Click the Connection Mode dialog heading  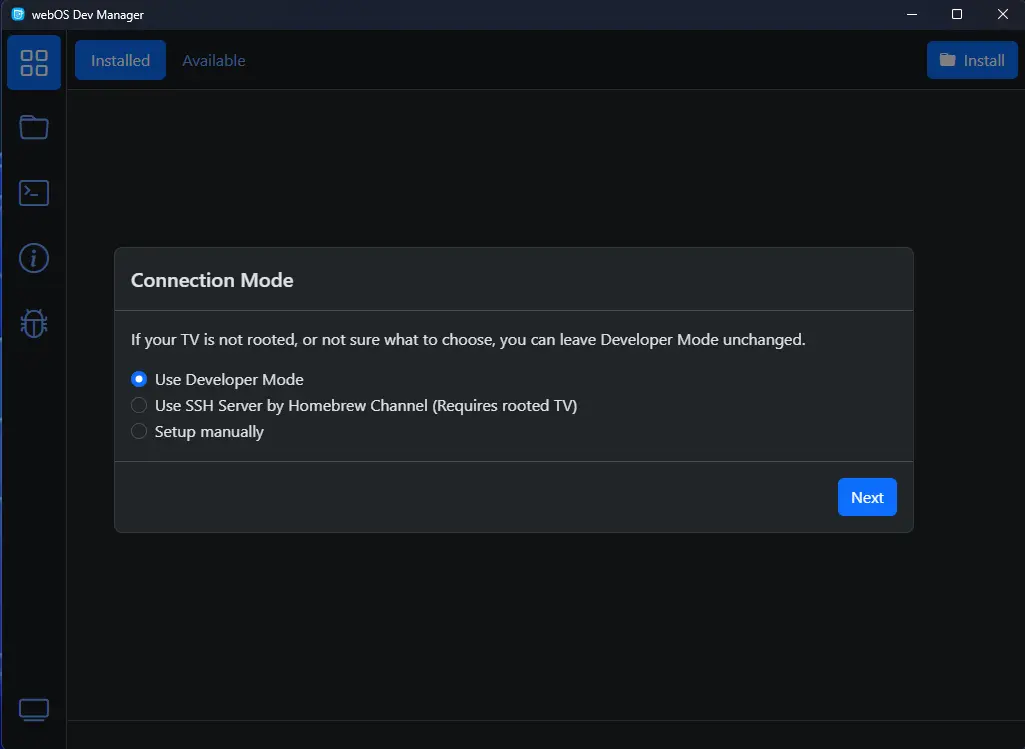pos(212,280)
